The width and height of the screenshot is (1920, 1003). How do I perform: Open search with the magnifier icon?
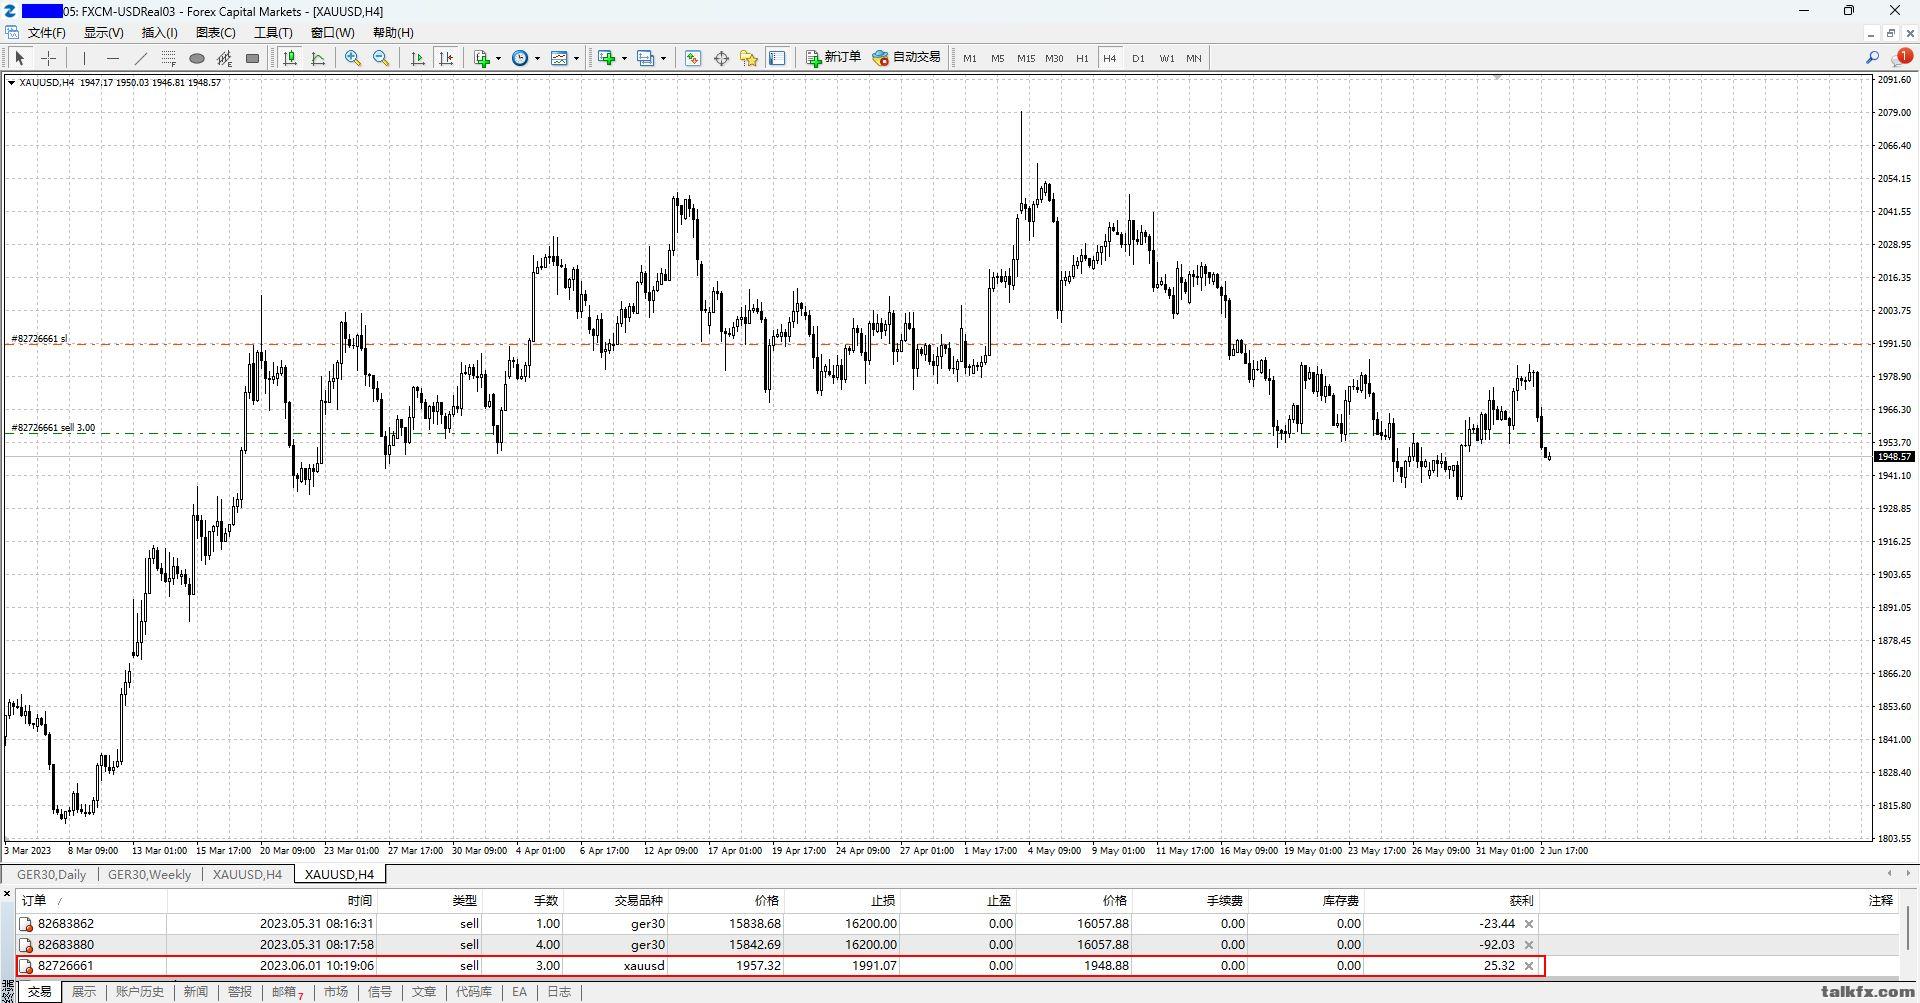1873,58
